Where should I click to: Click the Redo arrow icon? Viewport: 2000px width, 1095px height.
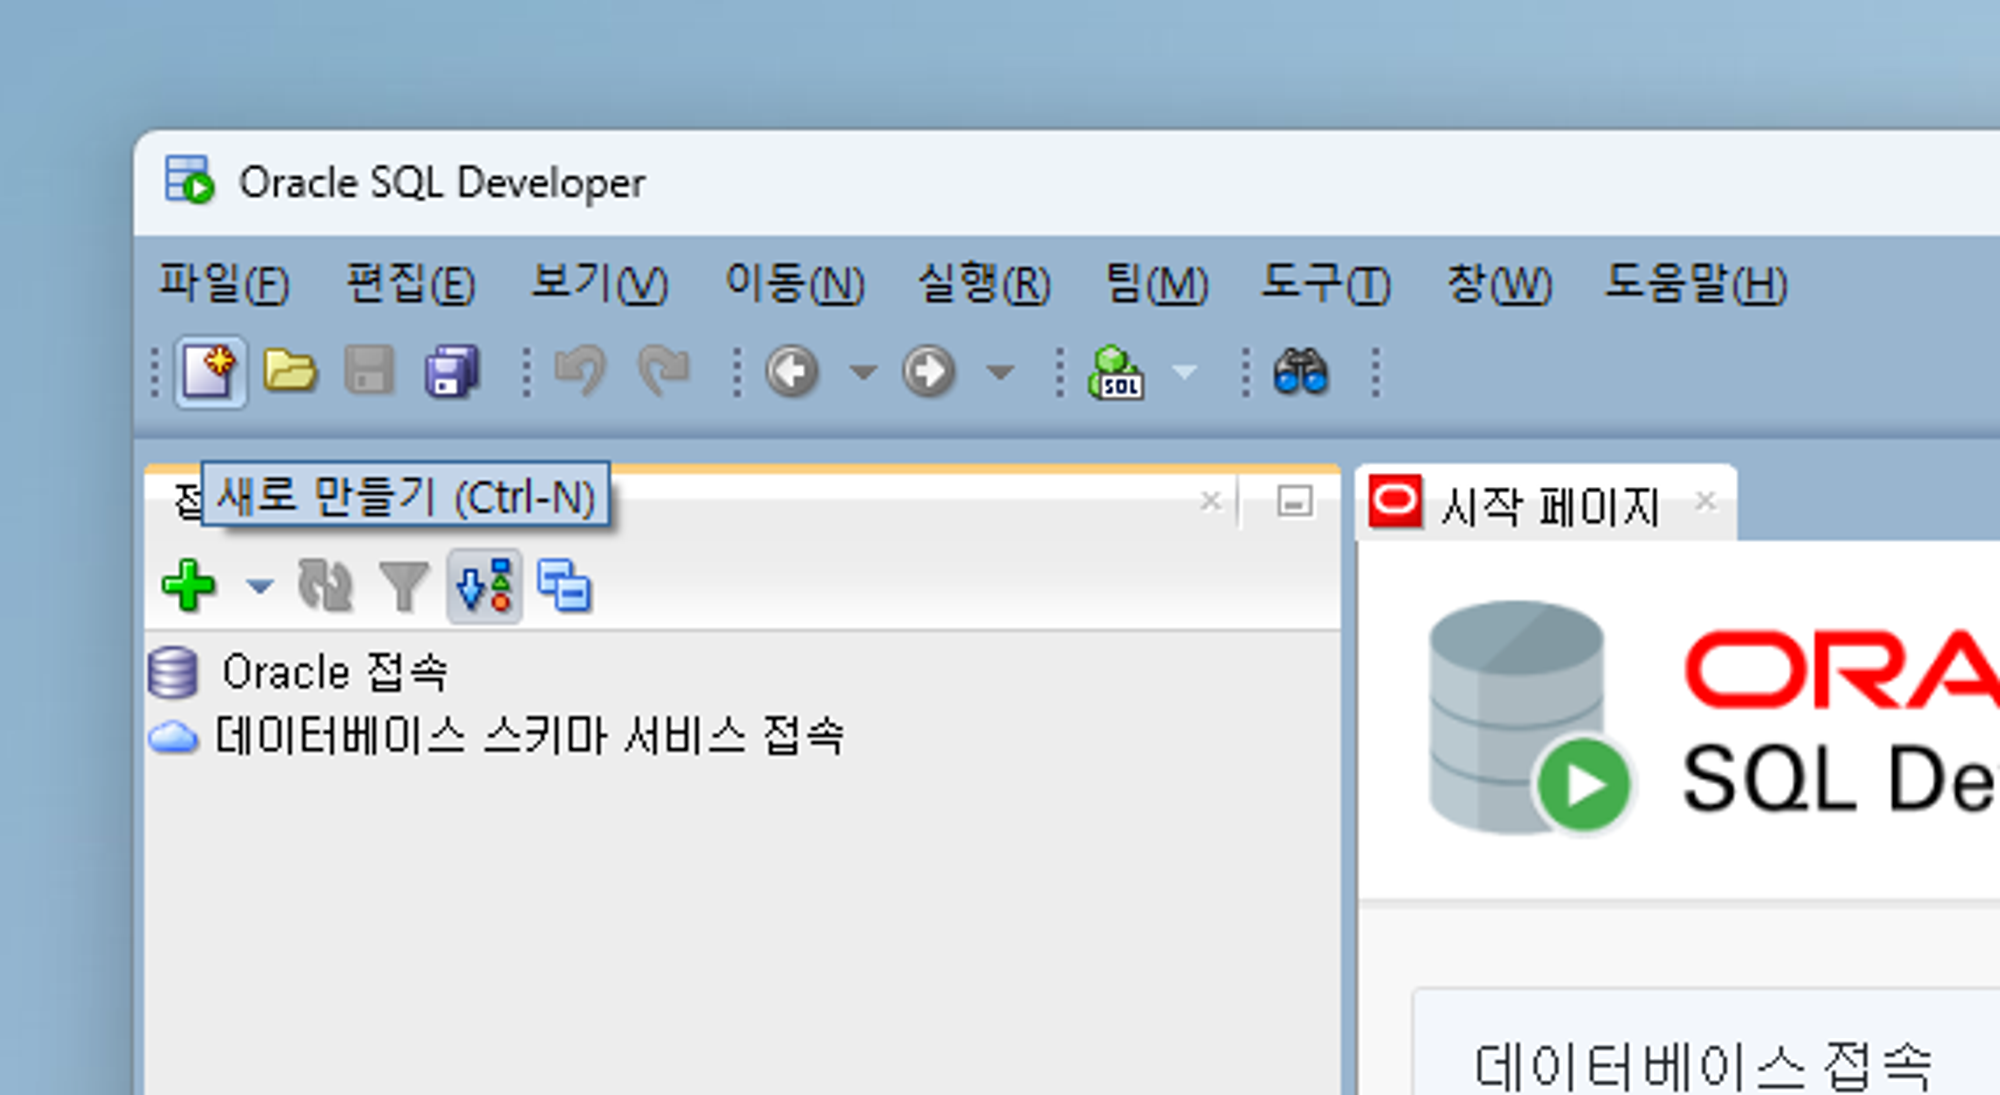click(663, 372)
